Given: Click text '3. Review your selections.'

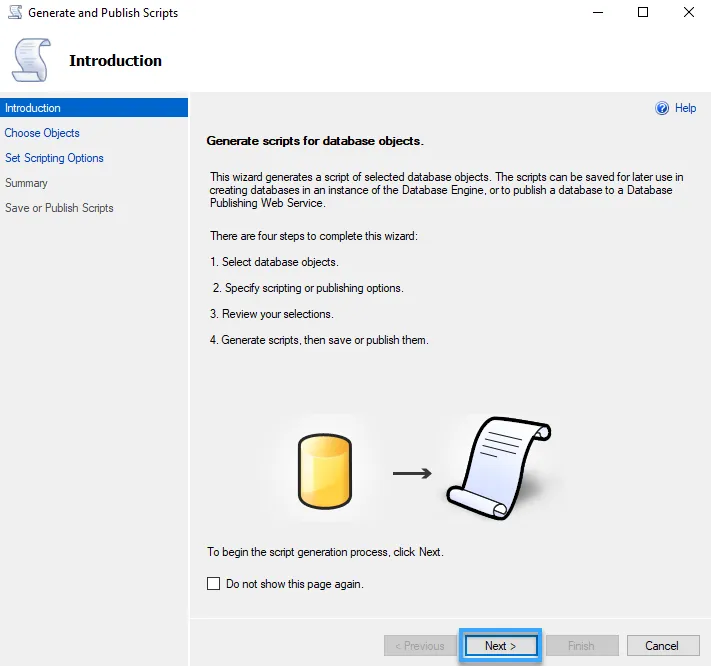Looking at the screenshot, I should (x=272, y=314).
